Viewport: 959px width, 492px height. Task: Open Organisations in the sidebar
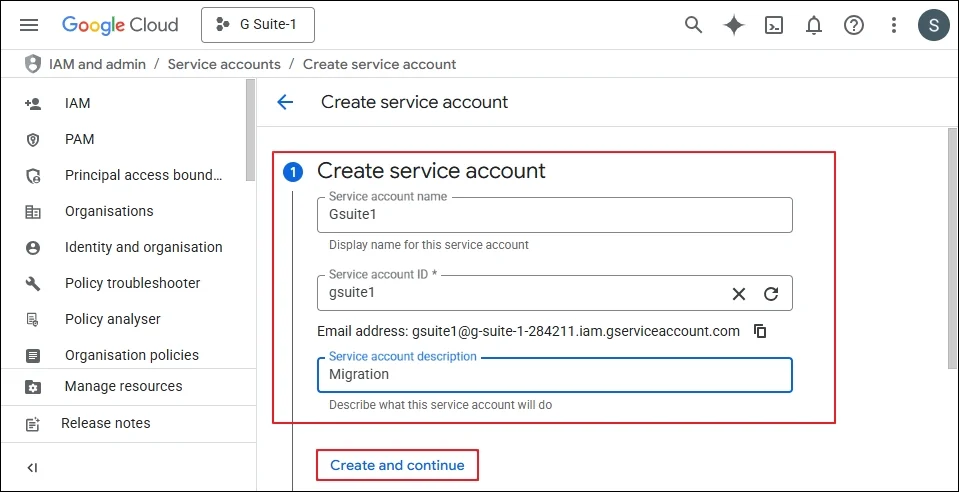[109, 211]
